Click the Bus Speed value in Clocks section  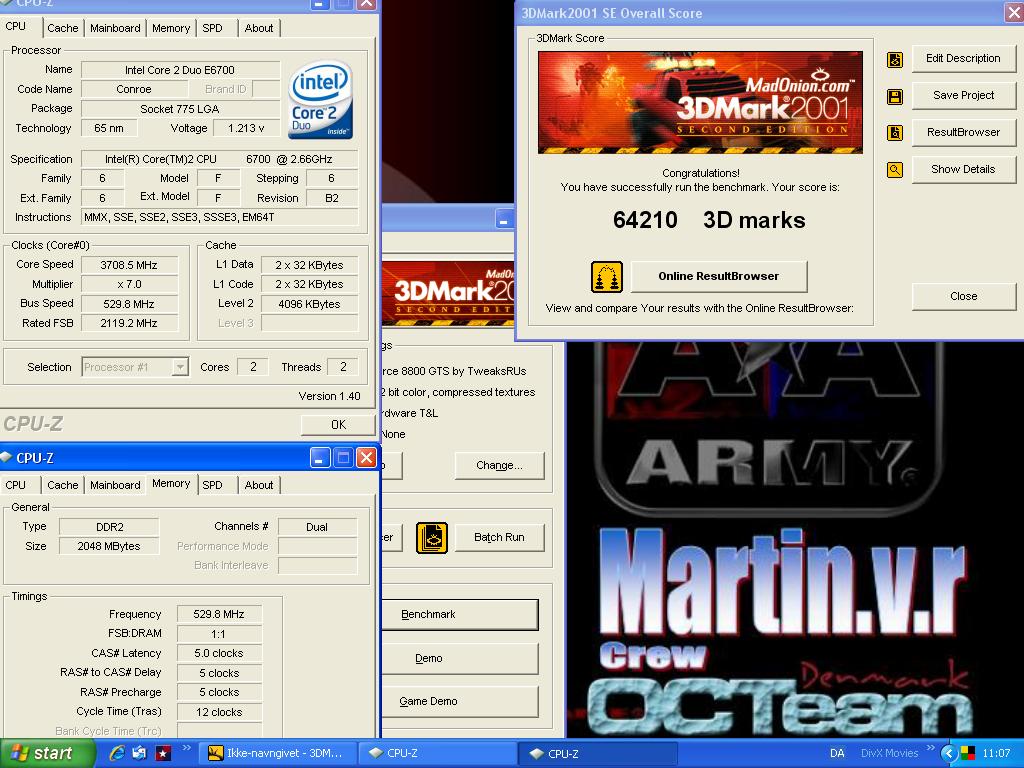click(129, 304)
